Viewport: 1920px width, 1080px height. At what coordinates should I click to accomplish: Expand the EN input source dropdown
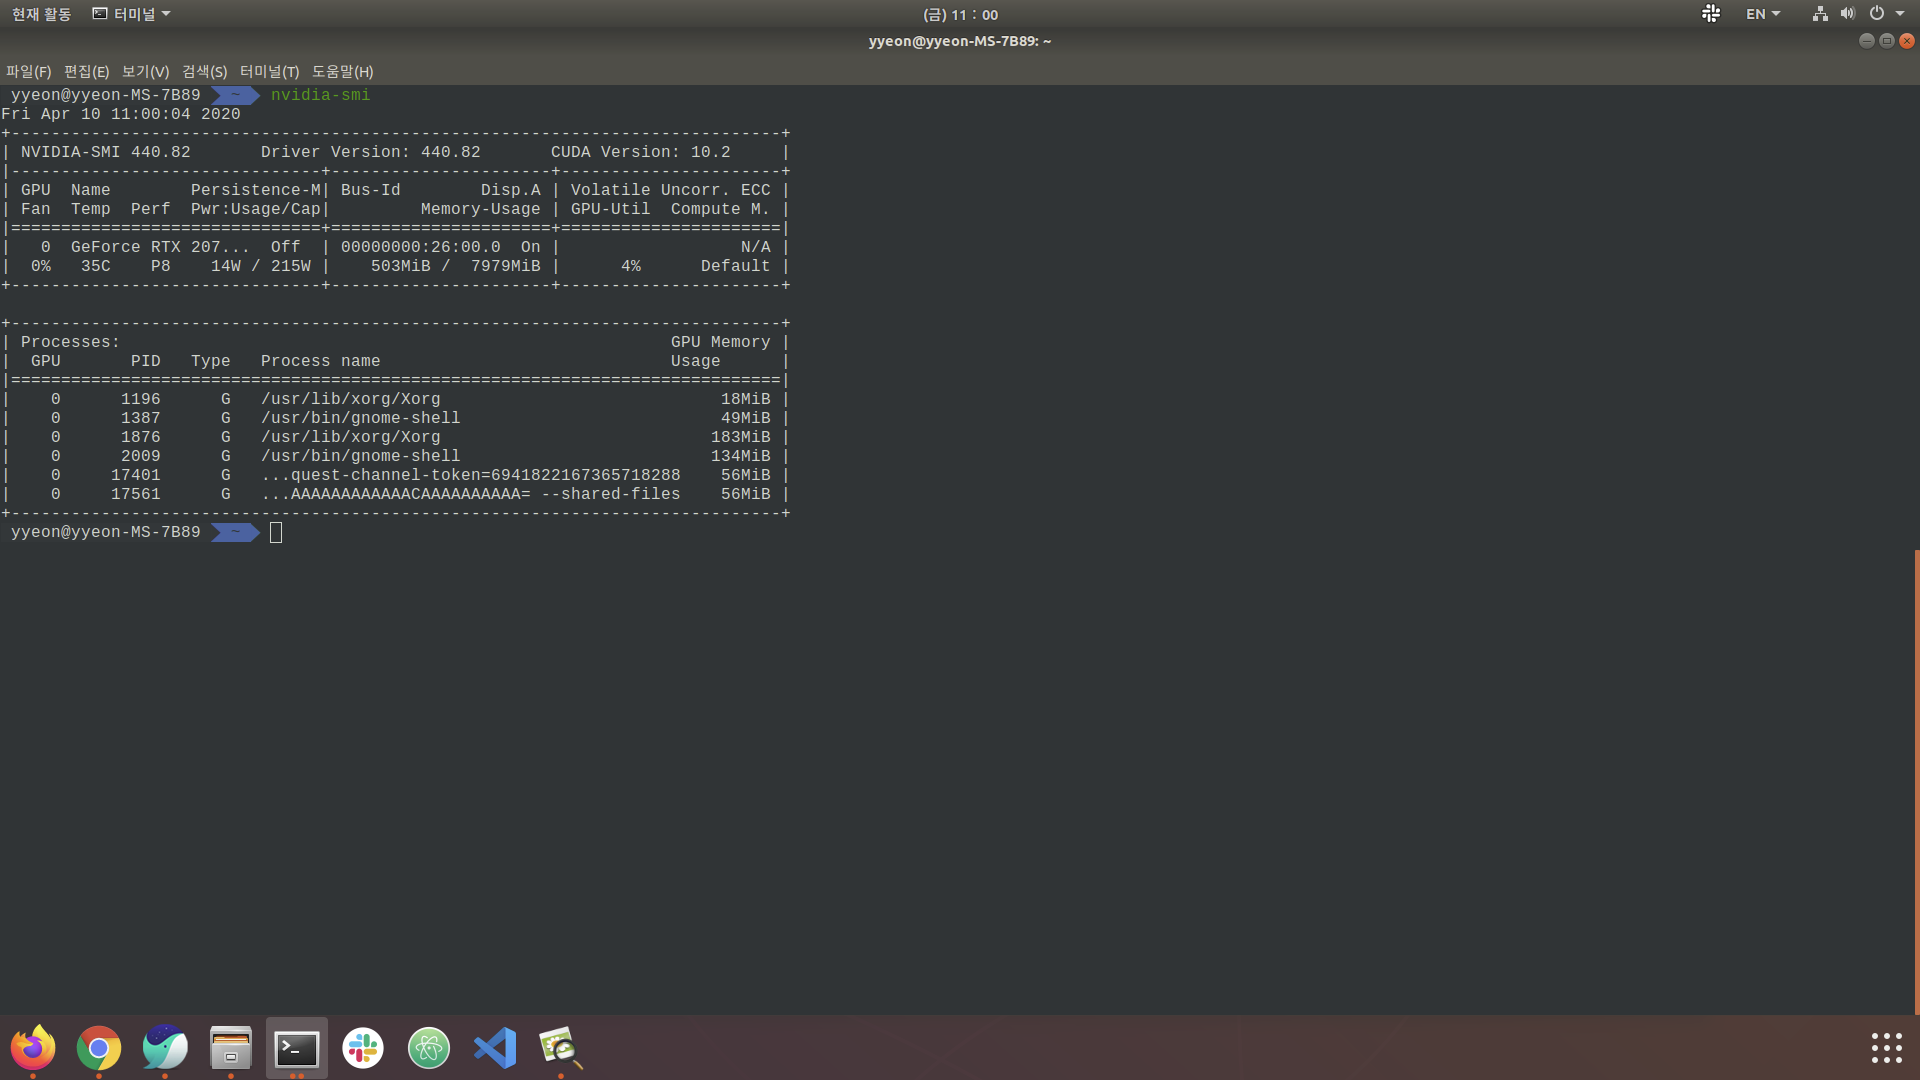(1763, 14)
